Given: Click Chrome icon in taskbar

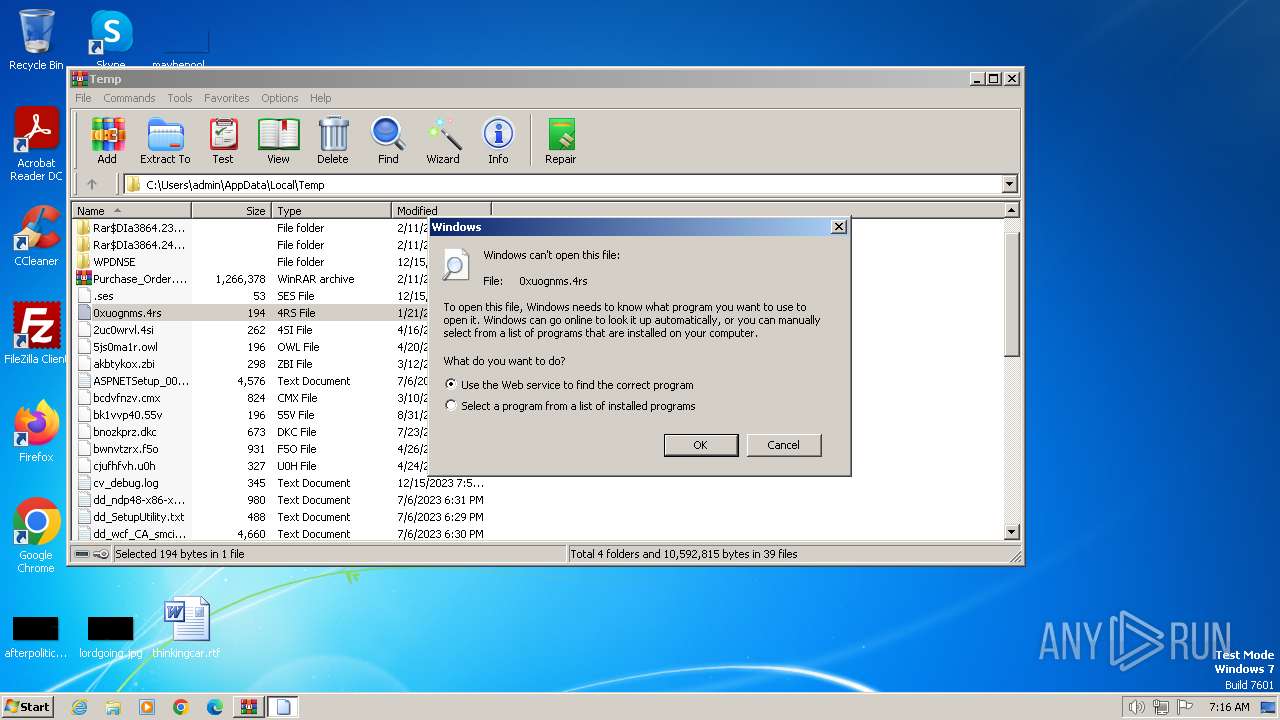Looking at the screenshot, I should 181,707.
